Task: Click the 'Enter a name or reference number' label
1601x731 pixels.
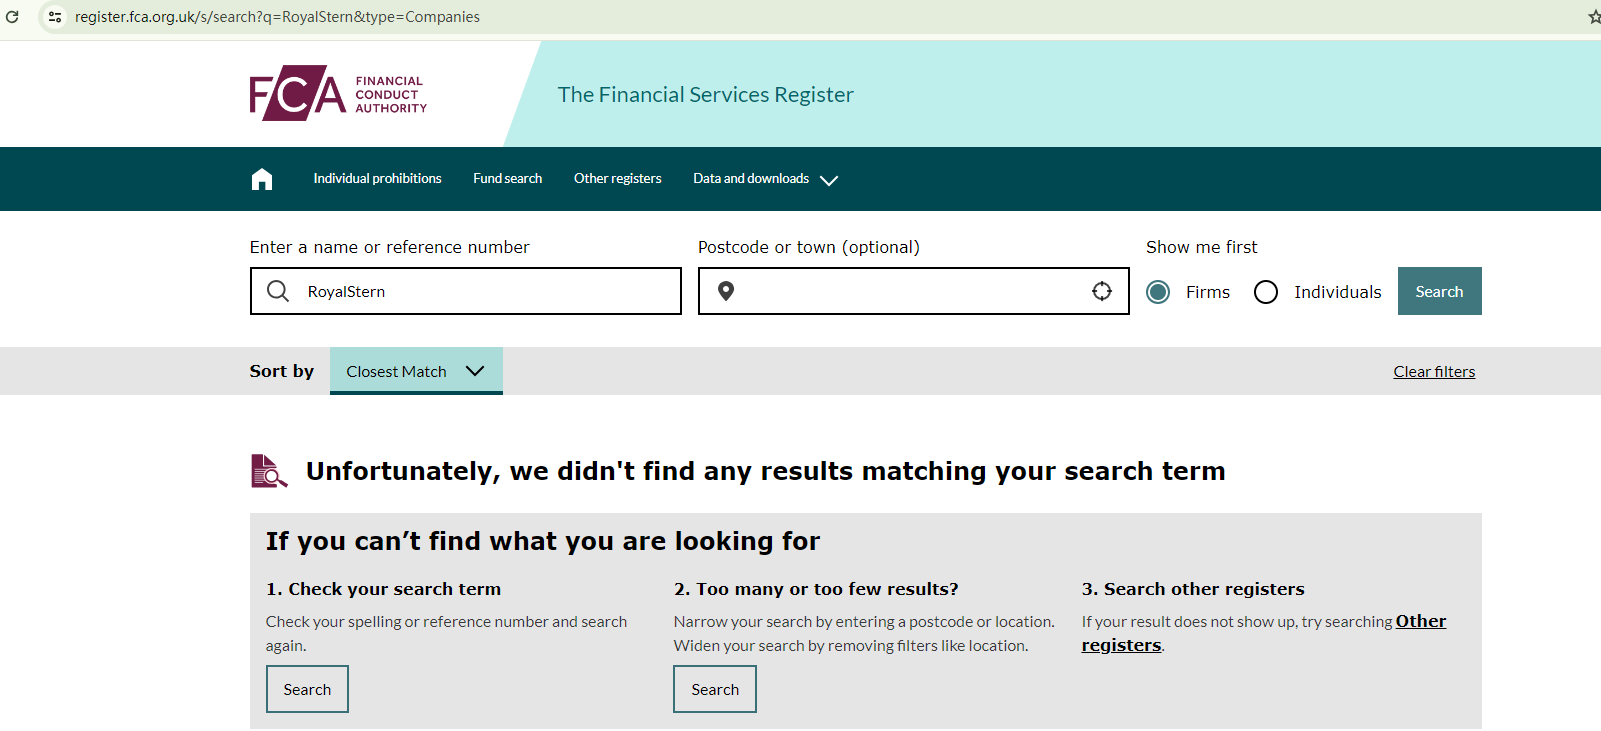Action: tap(390, 247)
